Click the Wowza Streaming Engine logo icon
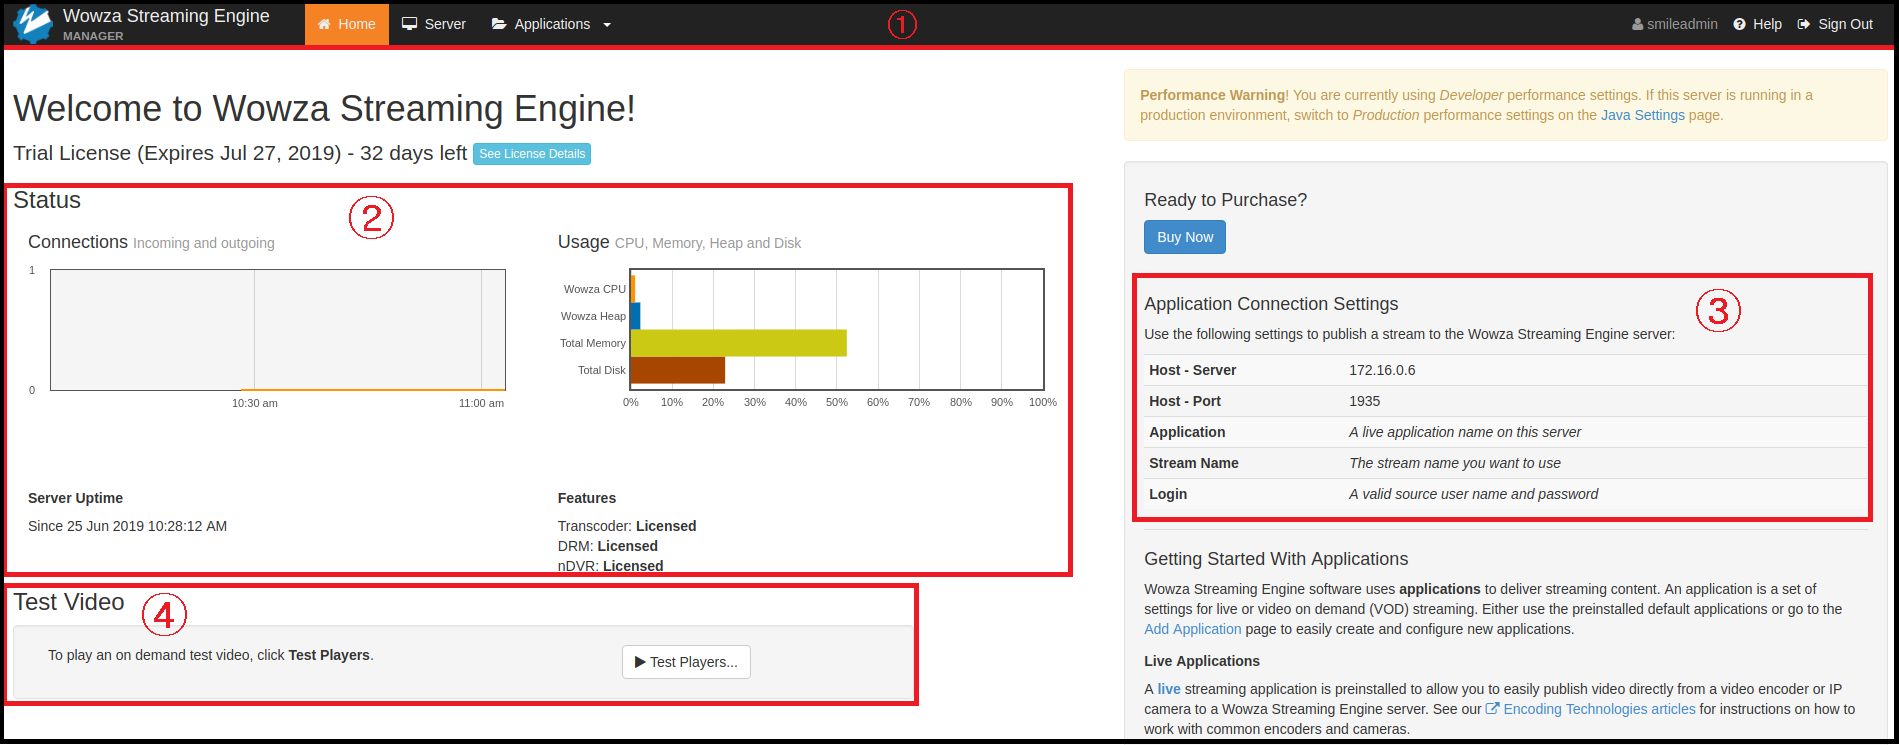The image size is (1899, 745). tap(33, 24)
